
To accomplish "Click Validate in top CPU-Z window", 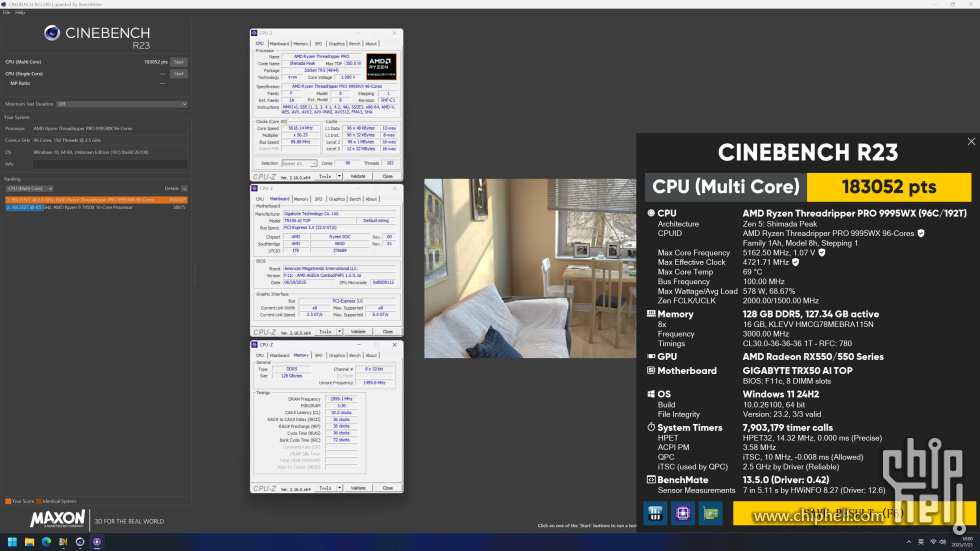I will tap(358, 176).
